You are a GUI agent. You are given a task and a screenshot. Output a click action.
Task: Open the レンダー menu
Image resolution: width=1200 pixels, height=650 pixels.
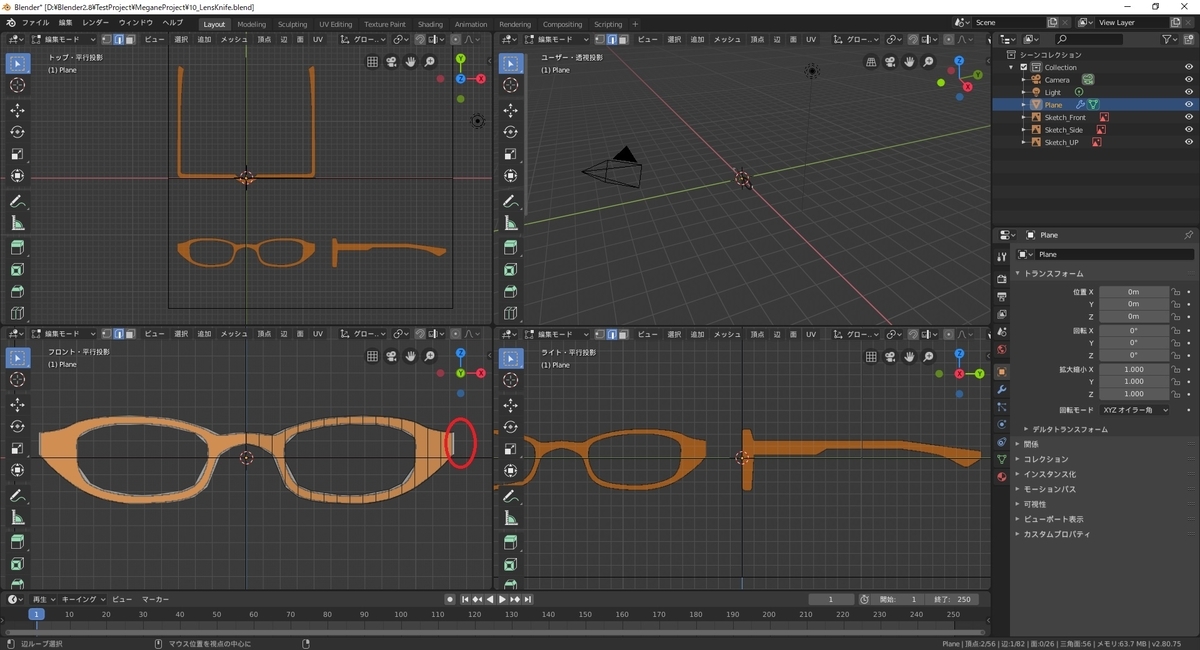coord(96,23)
